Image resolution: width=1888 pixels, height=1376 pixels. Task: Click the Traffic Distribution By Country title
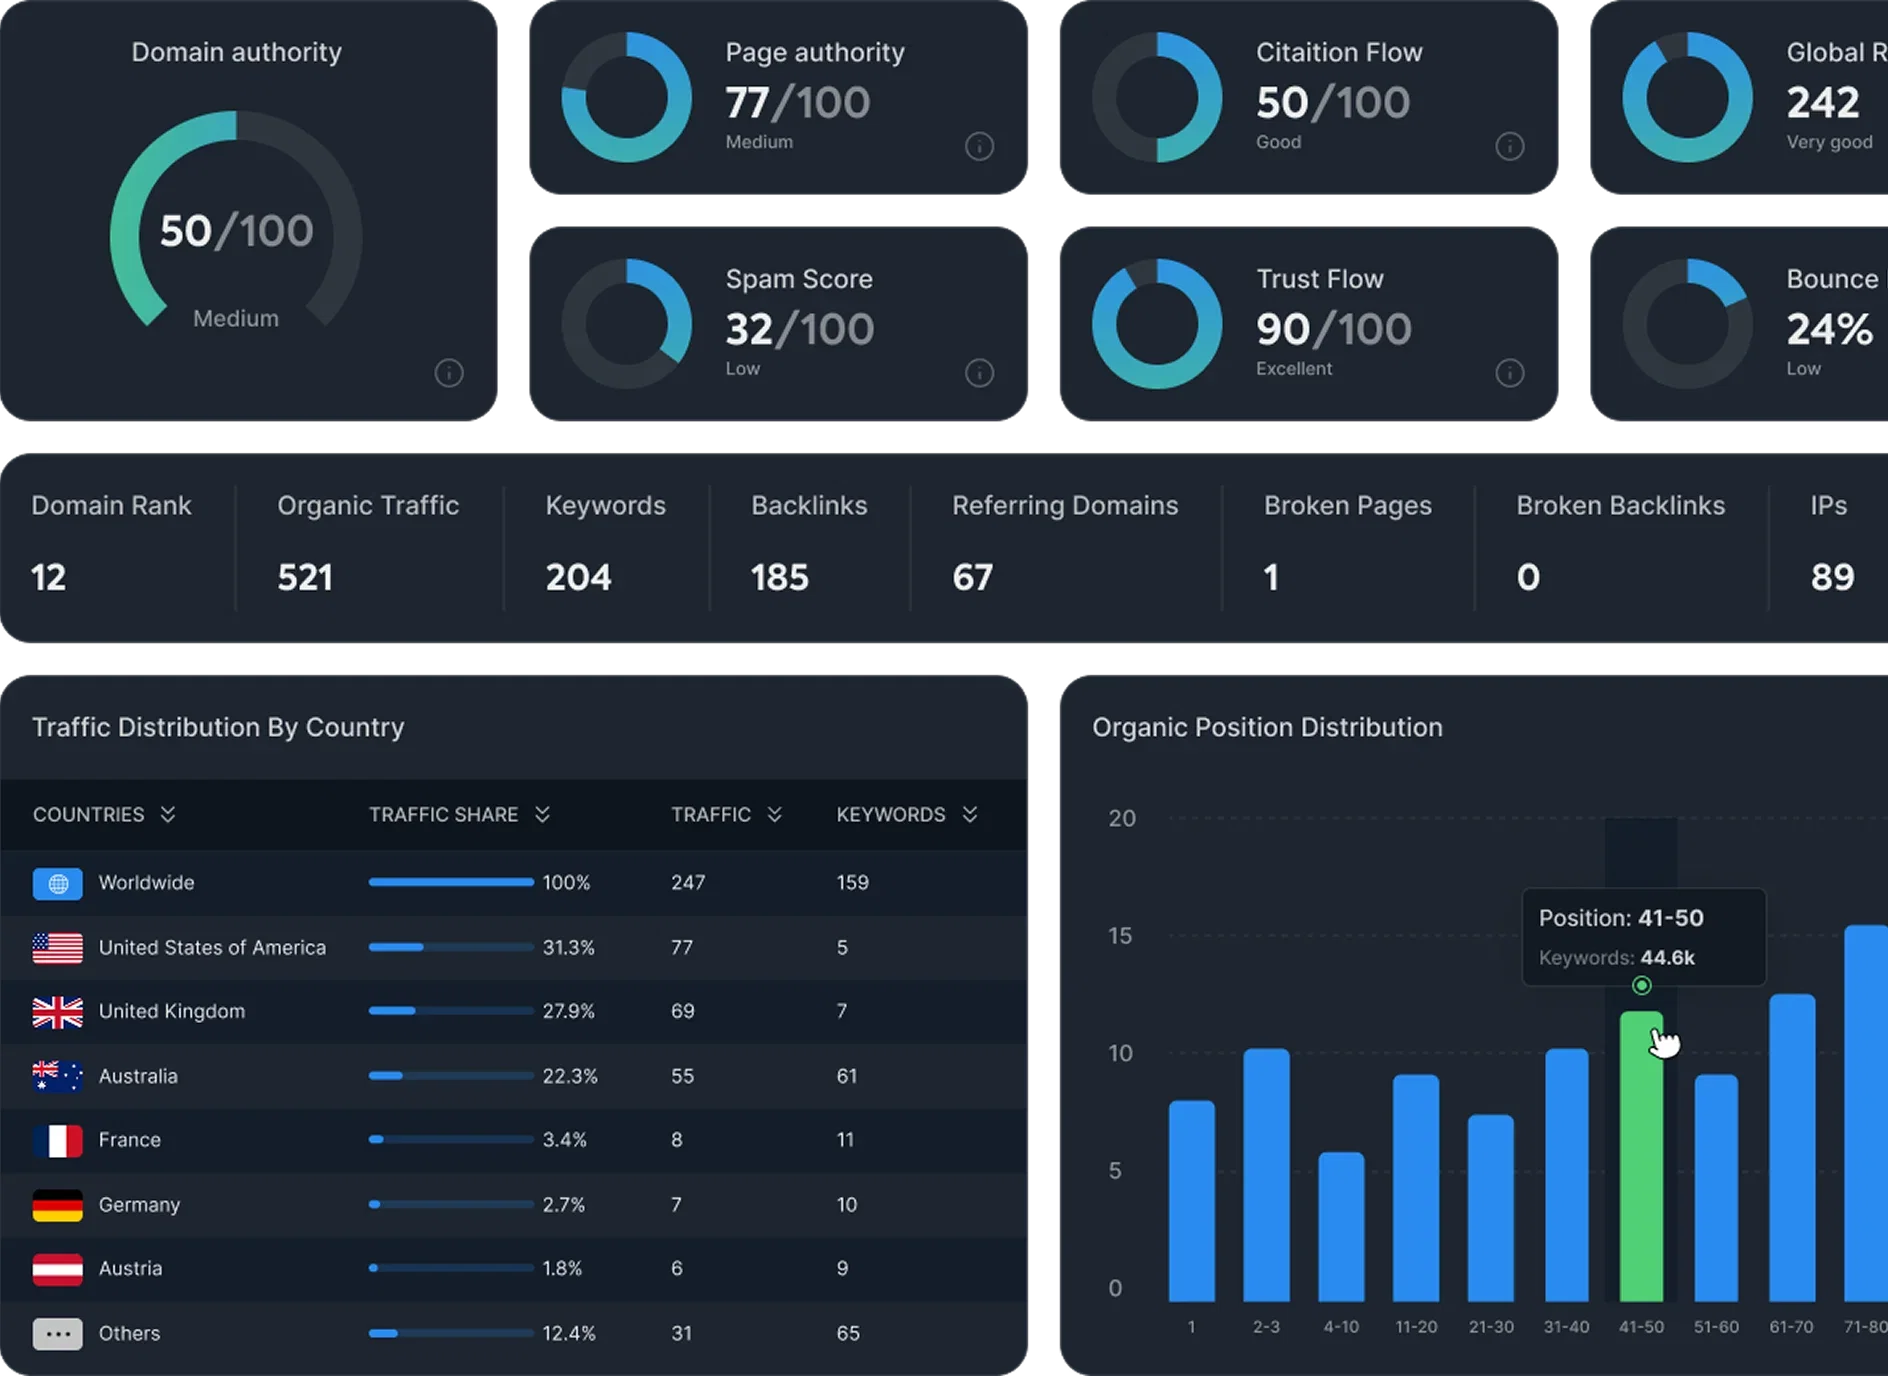coord(218,727)
